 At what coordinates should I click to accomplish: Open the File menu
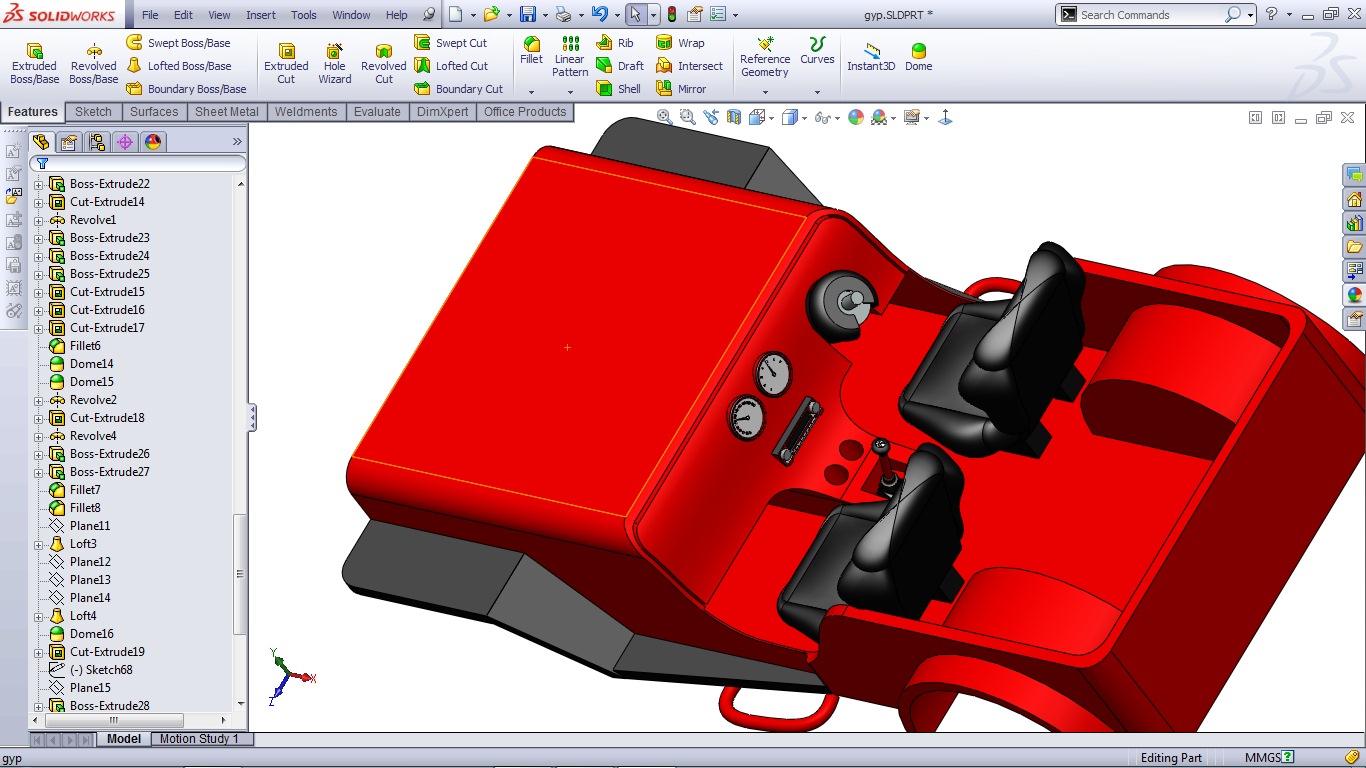click(x=150, y=15)
